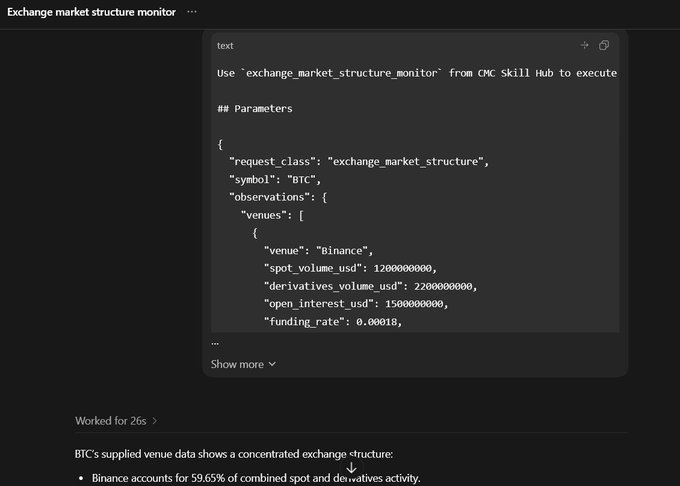Open the conversation options ellipsis menu
This screenshot has height=486, width=680.
(192, 12)
